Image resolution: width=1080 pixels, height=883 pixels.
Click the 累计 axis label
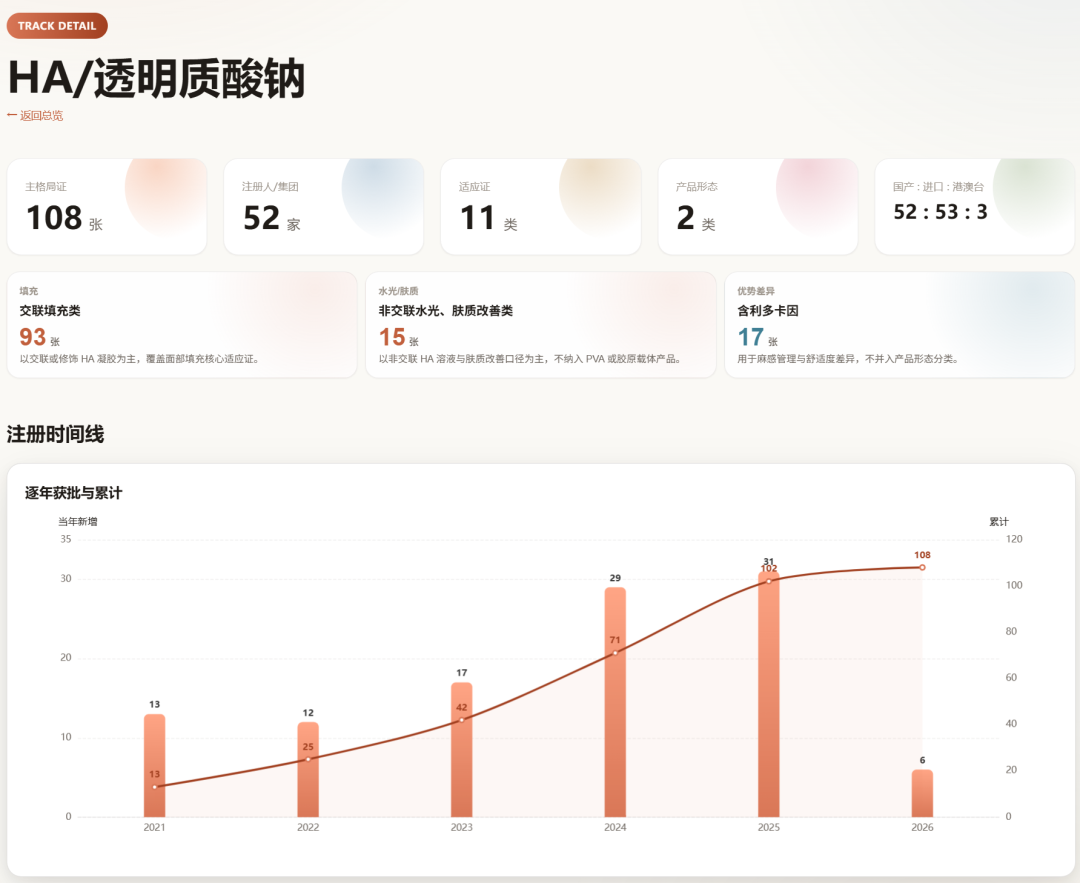click(999, 522)
